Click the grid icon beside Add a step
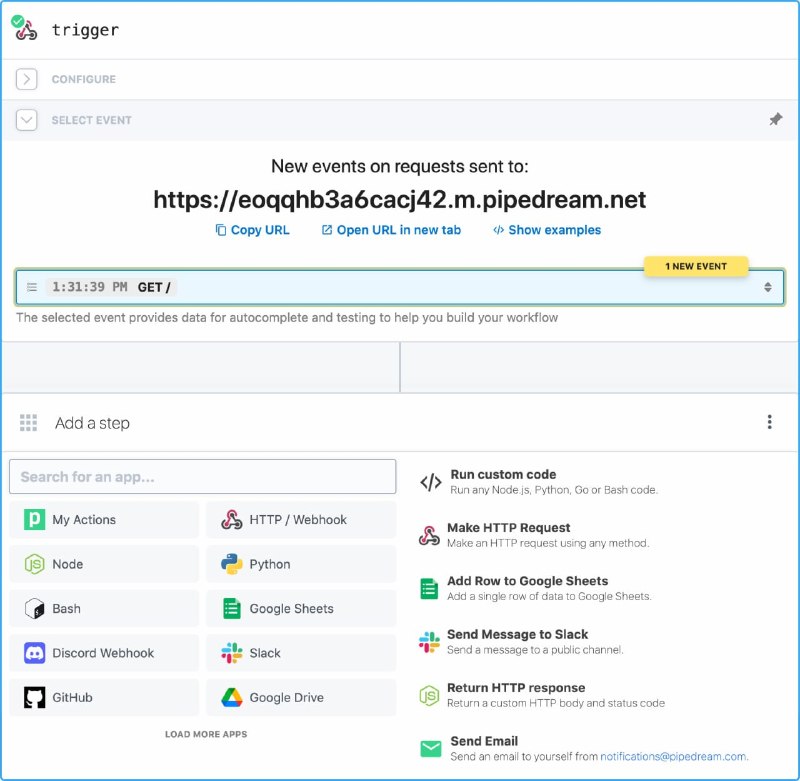Viewport: 800px width, 781px height. (28, 422)
